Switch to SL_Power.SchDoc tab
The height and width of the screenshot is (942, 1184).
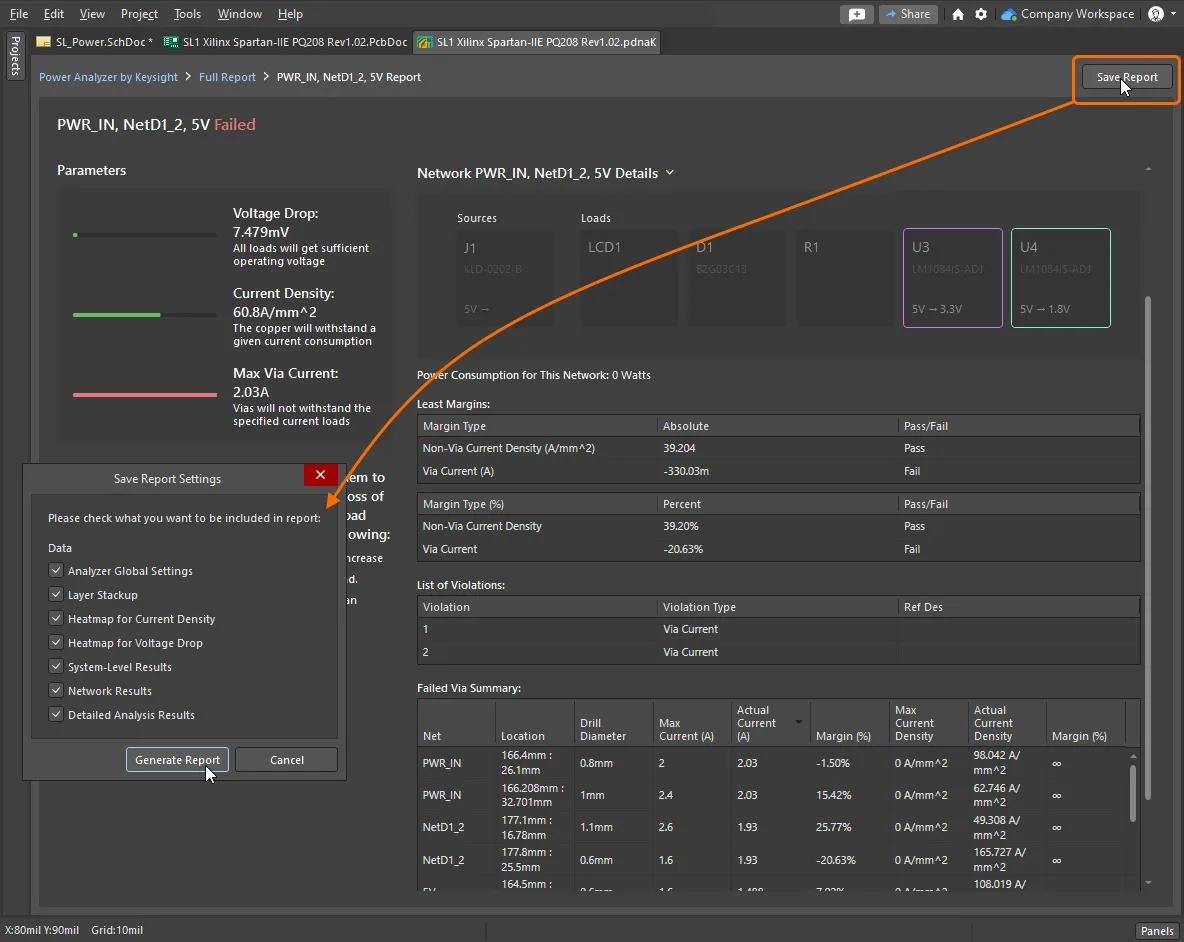point(96,42)
